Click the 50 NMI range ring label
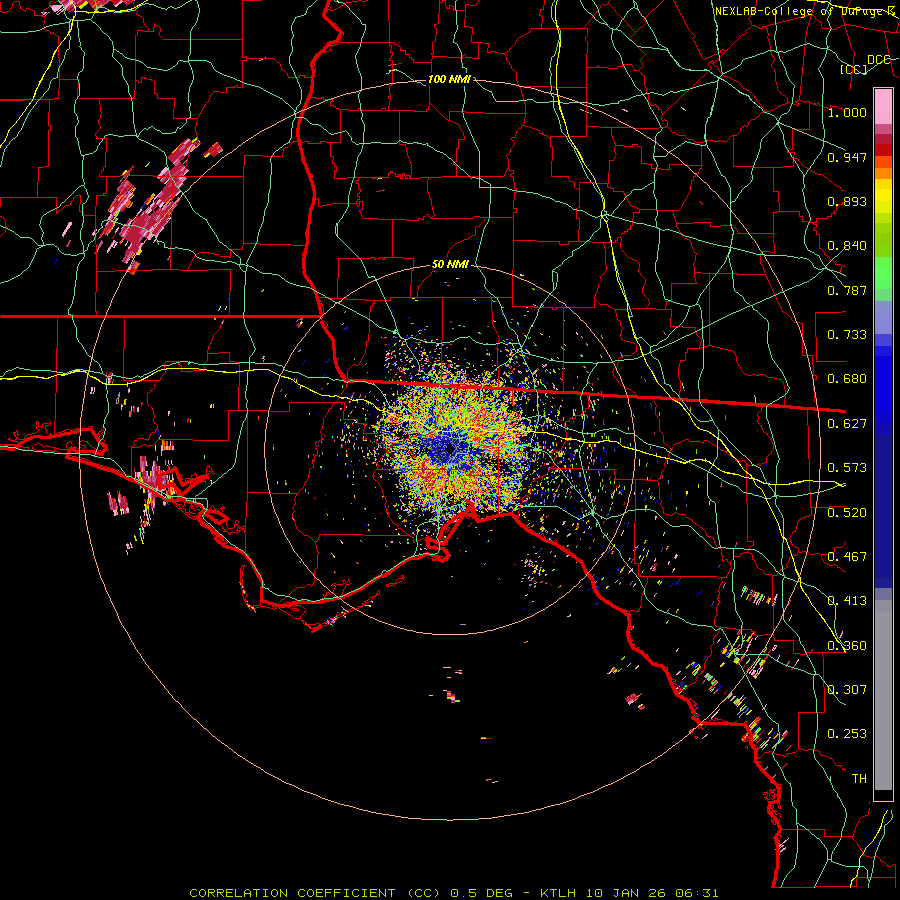Image resolution: width=900 pixels, height=900 pixels. [450, 264]
